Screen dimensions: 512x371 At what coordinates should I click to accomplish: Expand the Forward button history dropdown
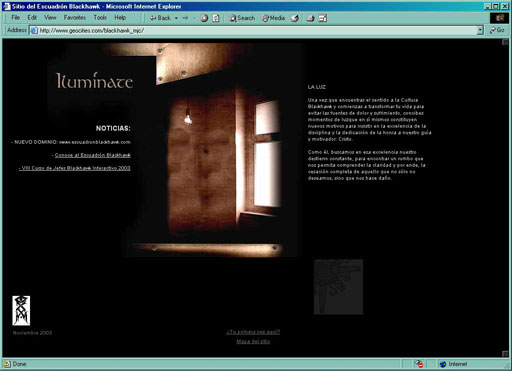point(194,18)
